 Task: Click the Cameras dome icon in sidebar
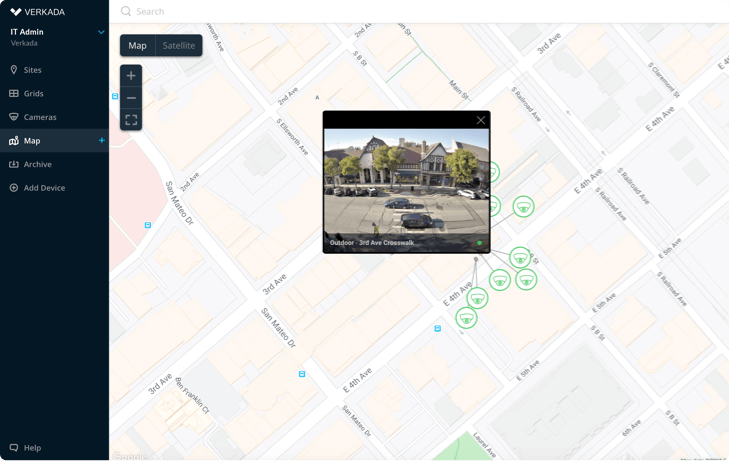(x=14, y=117)
